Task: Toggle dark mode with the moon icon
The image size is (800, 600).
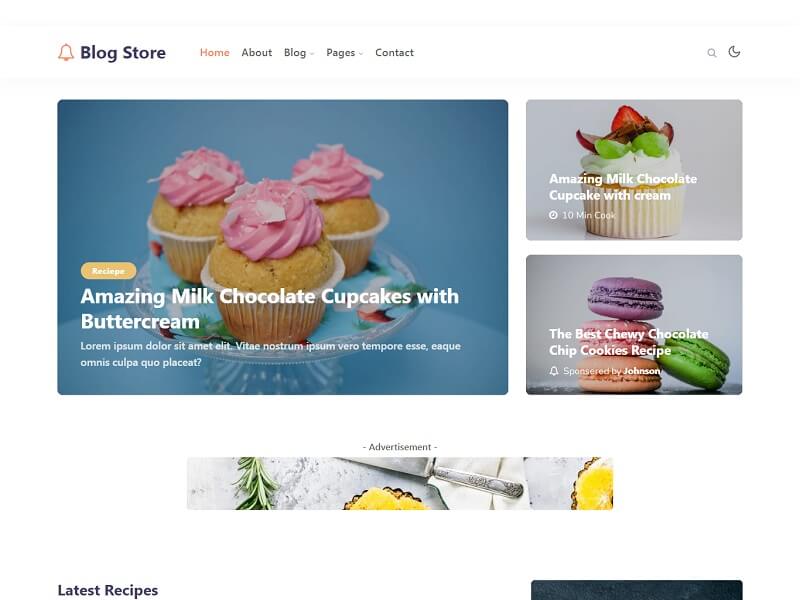Action: pos(734,52)
